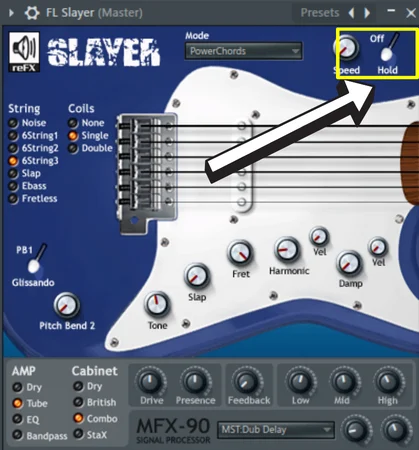Image resolution: width=419 pixels, height=450 pixels.
Task: Minimize the FL Slayer window
Action: coord(391,11)
